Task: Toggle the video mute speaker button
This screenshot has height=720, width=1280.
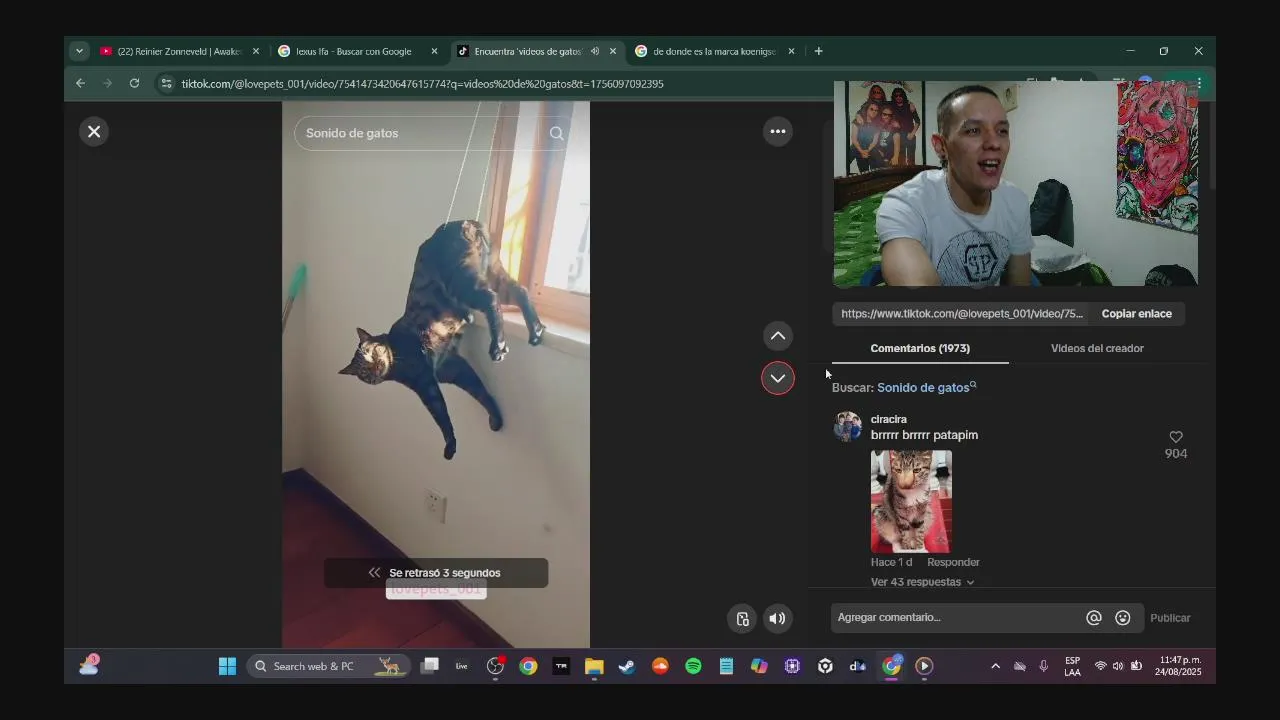Action: (x=777, y=618)
